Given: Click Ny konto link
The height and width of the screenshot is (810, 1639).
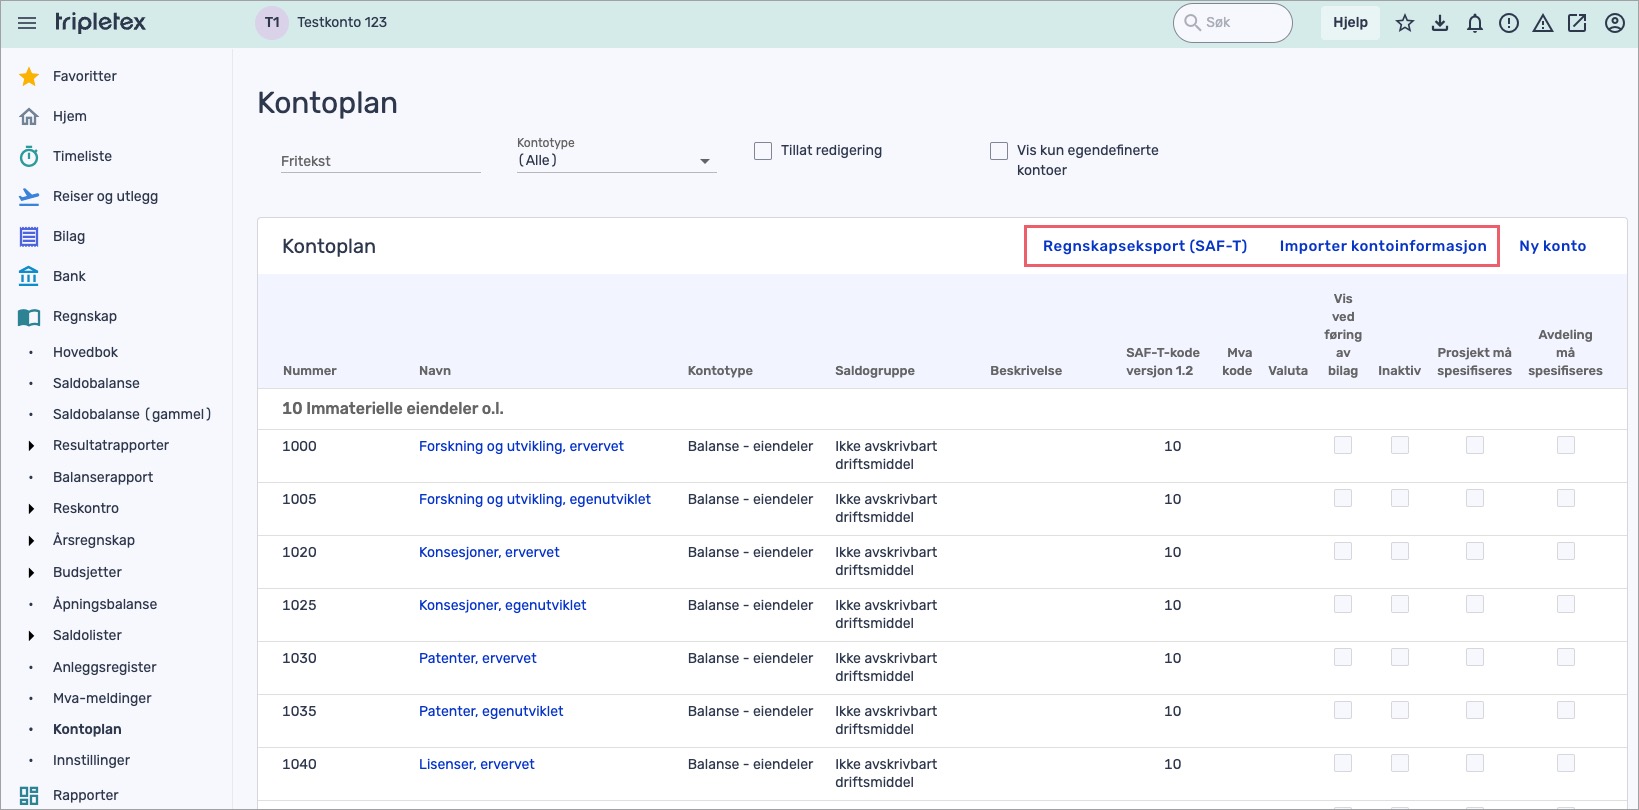Looking at the screenshot, I should coord(1552,246).
